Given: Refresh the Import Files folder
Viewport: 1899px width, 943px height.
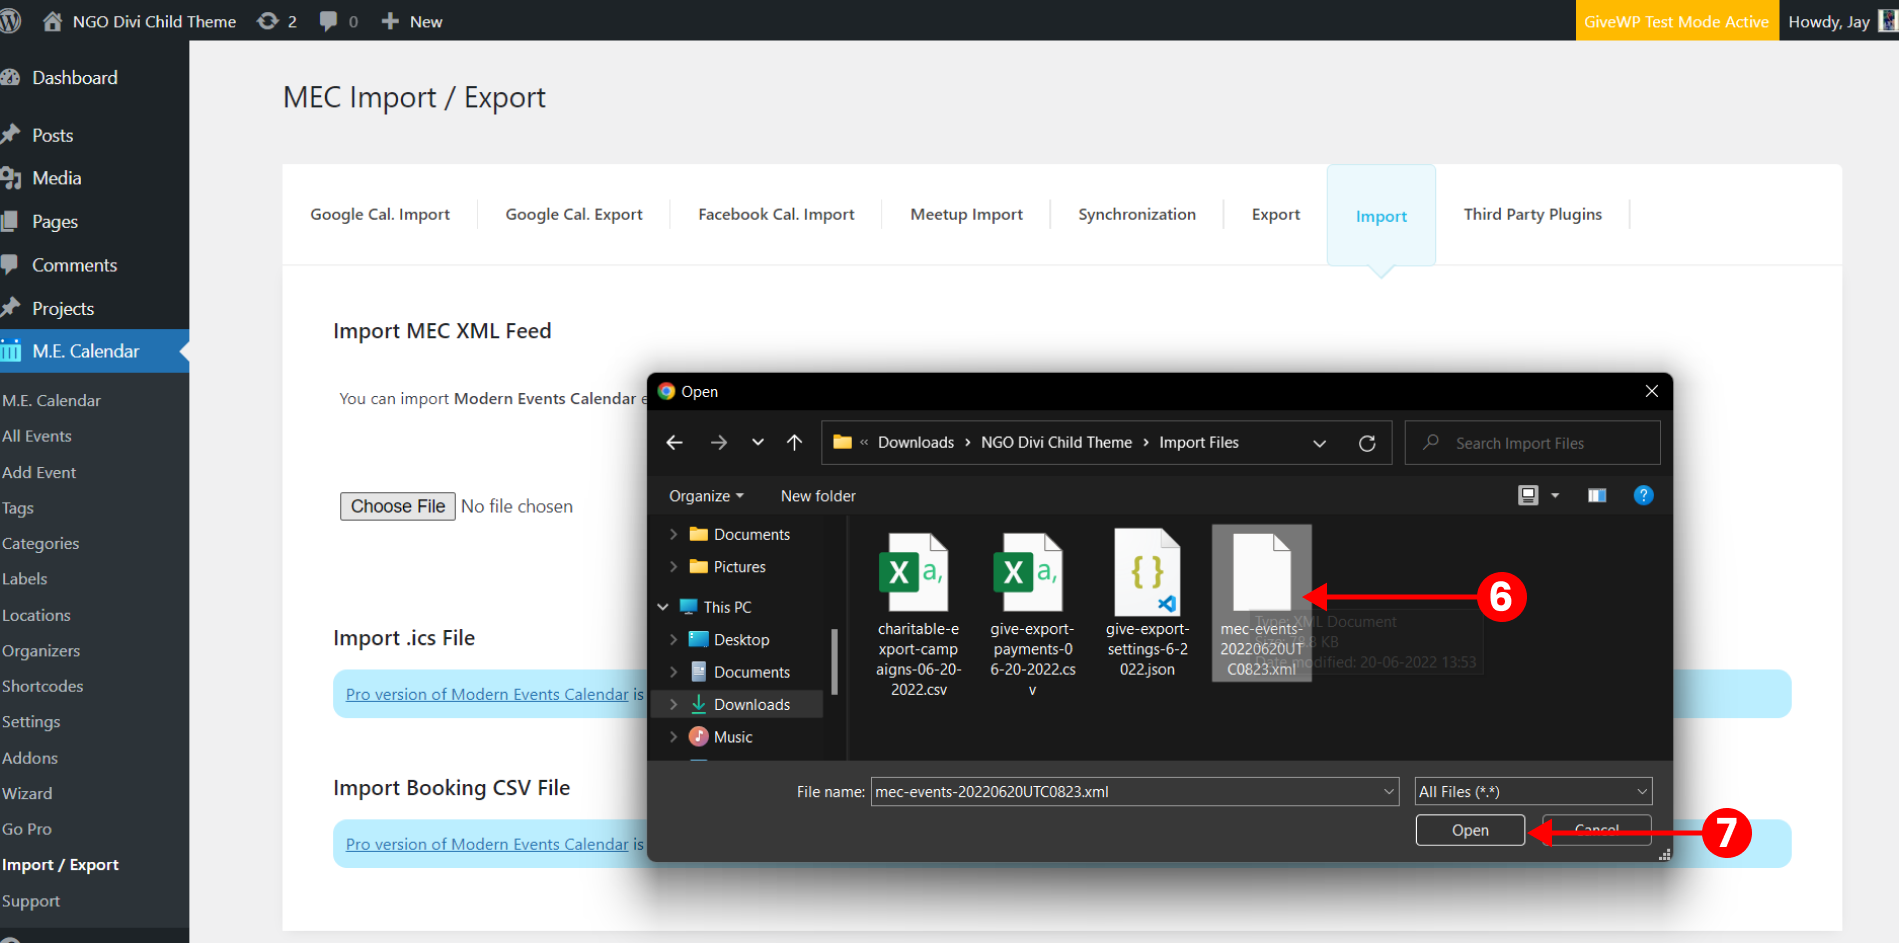Looking at the screenshot, I should click(1367, 443).
